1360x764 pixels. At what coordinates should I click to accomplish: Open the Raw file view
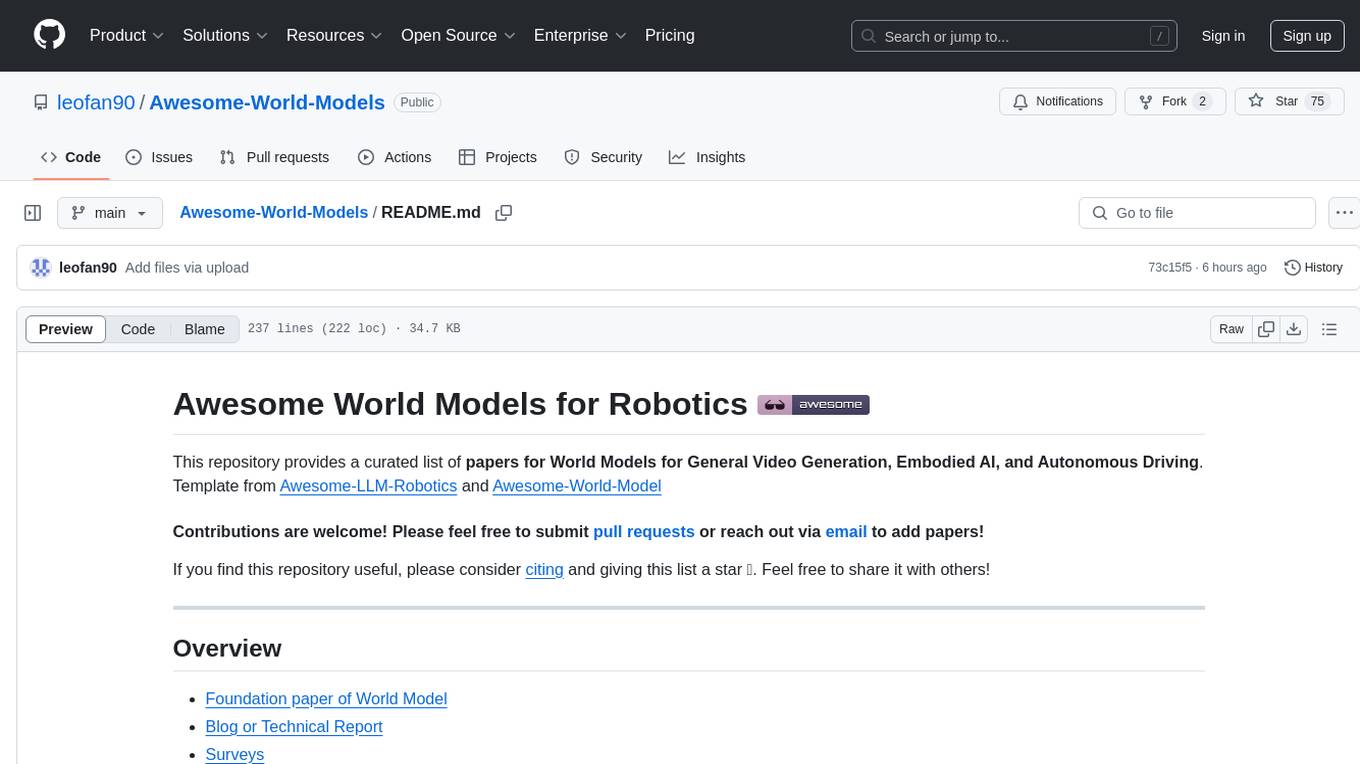[x=1231, y=329]
